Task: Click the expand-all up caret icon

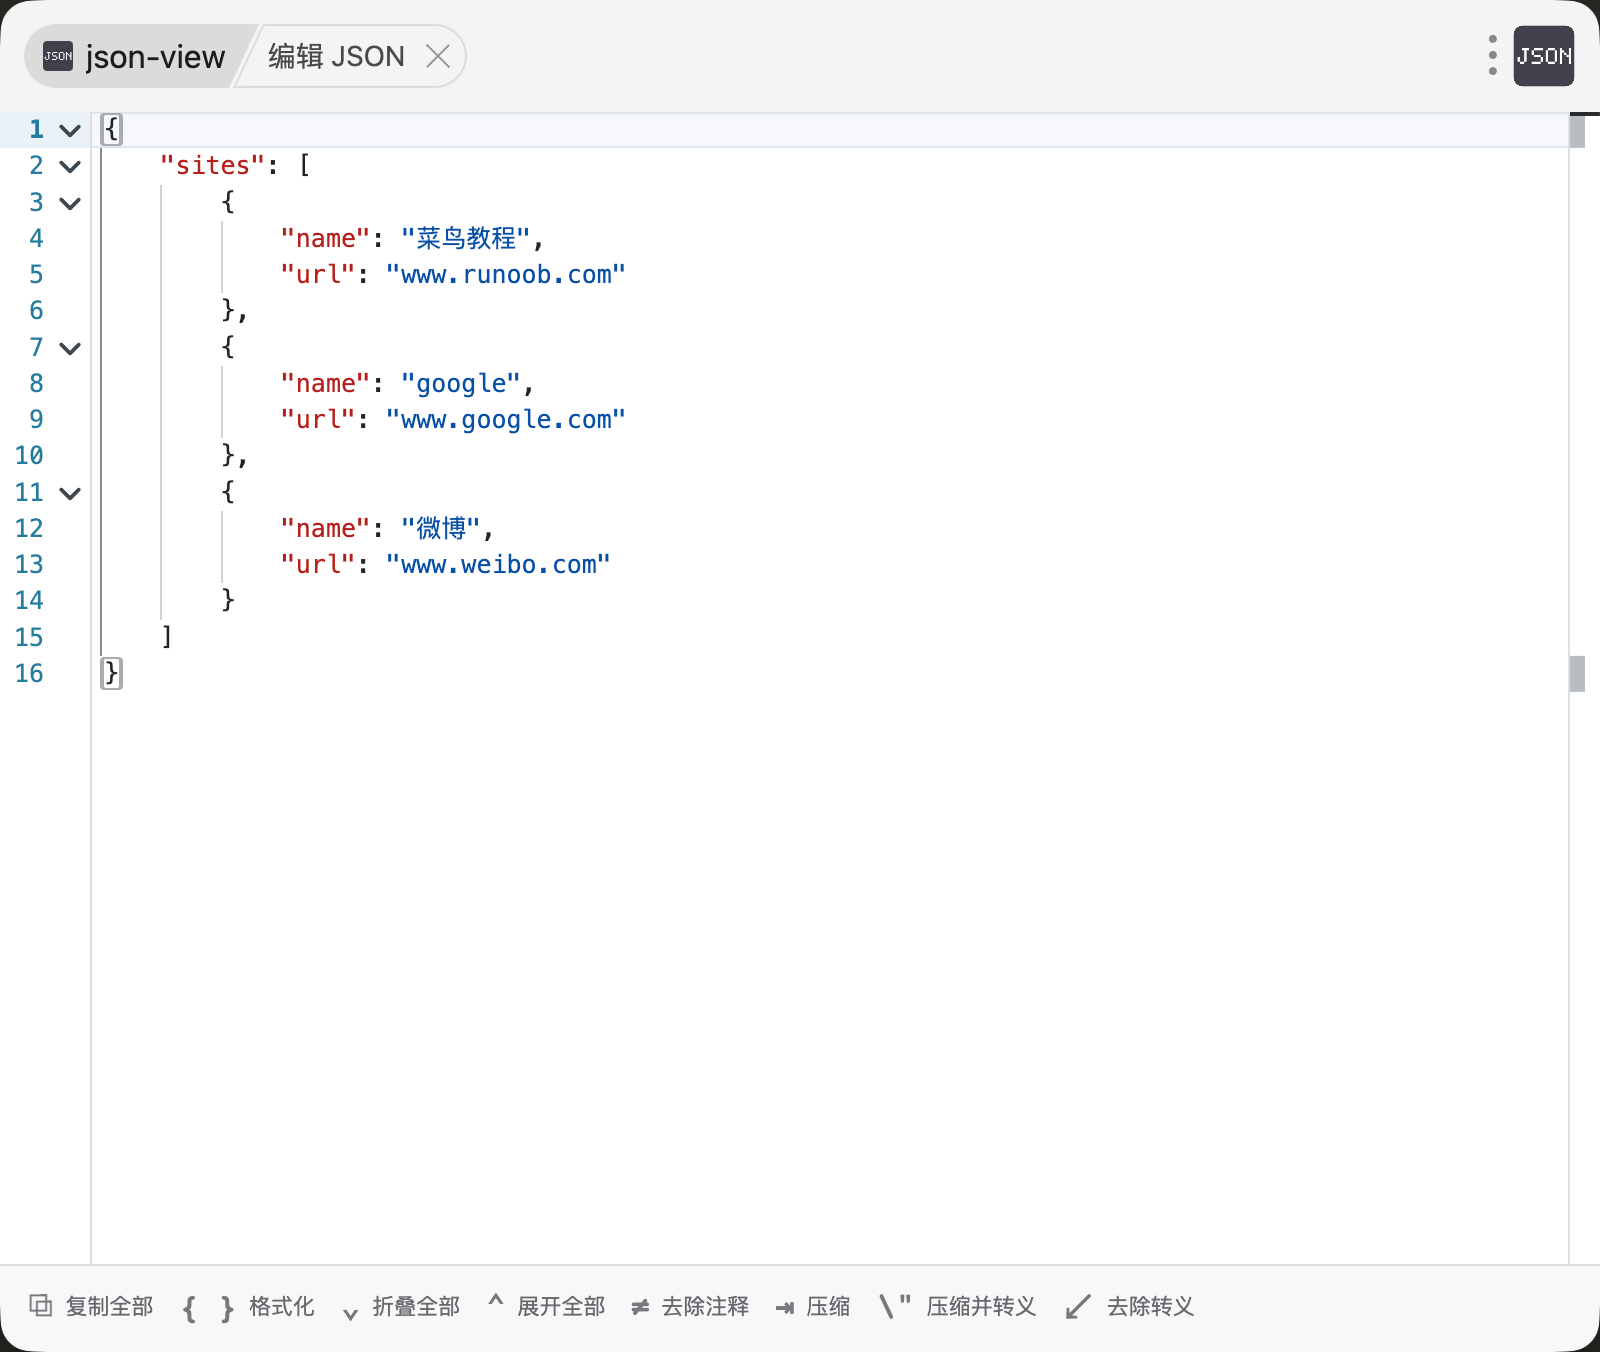Action: pos(495,1300)
